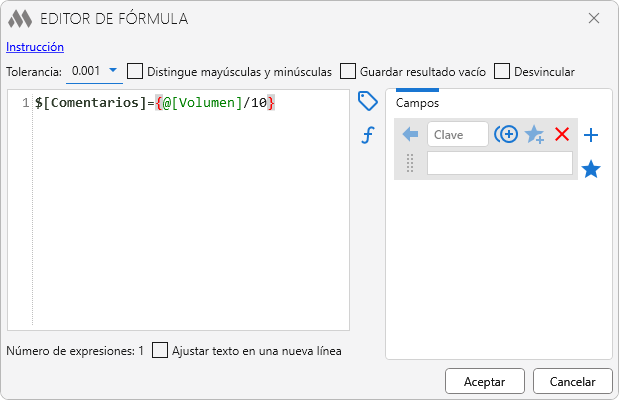Screen dimensions: 619x400
Task: Click the drag handle of the field row
Action: (409, 164)
